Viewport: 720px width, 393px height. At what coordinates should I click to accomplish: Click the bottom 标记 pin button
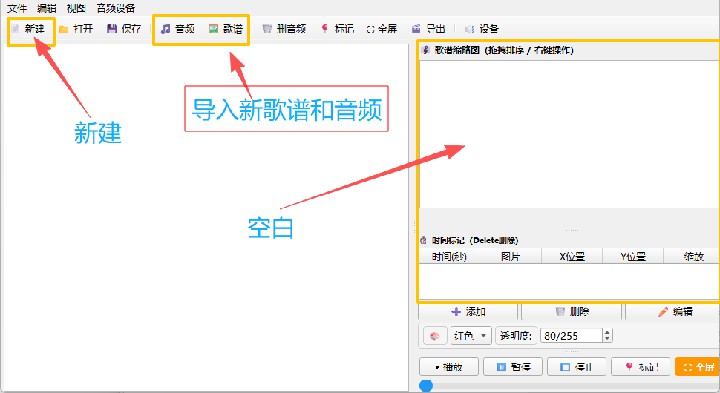point(641,367)
